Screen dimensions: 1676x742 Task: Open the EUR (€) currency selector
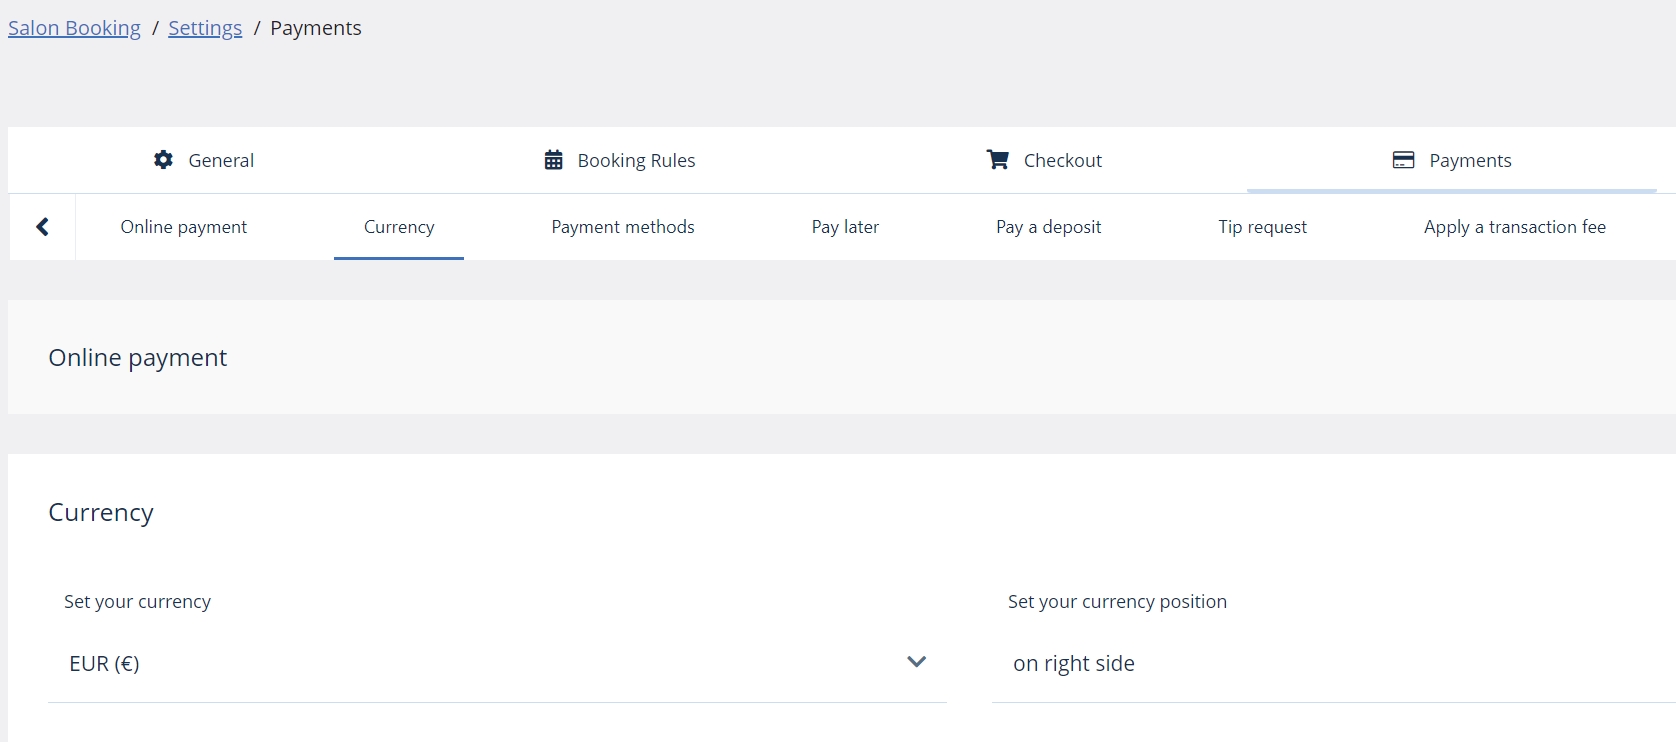497,664
